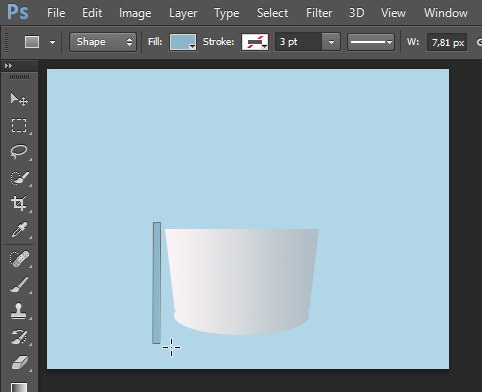Open the stroke width dropdown arrow
The height and width of the screenshot is (392, 482).
click(331, 42)
